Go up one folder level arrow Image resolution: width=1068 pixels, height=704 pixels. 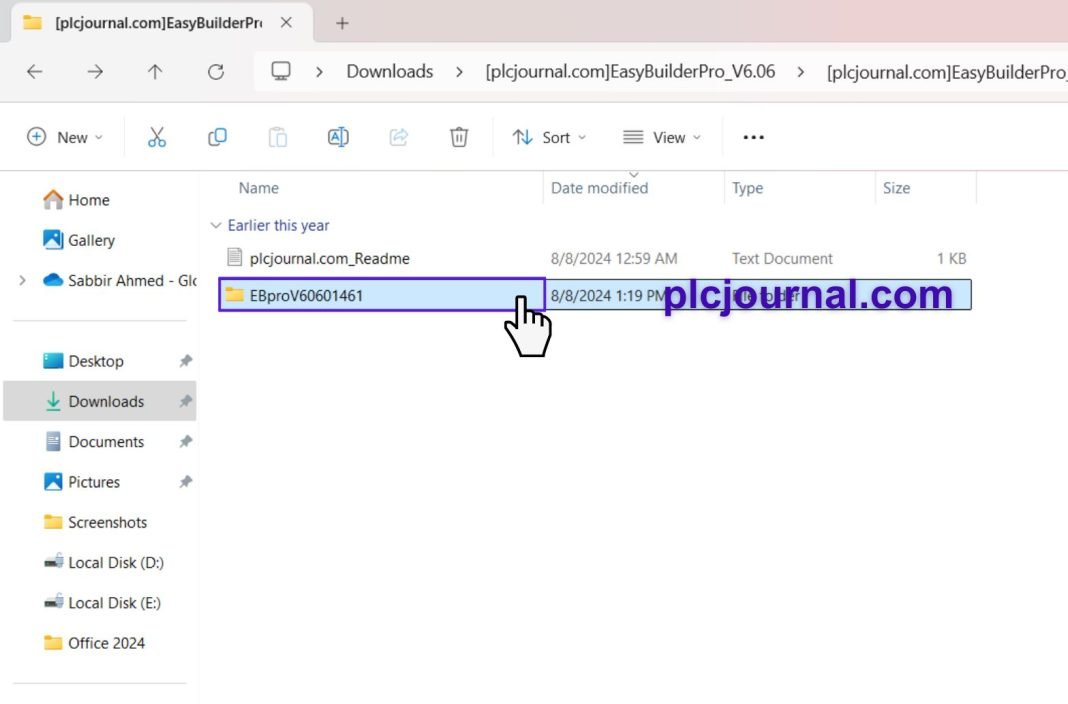155,72
